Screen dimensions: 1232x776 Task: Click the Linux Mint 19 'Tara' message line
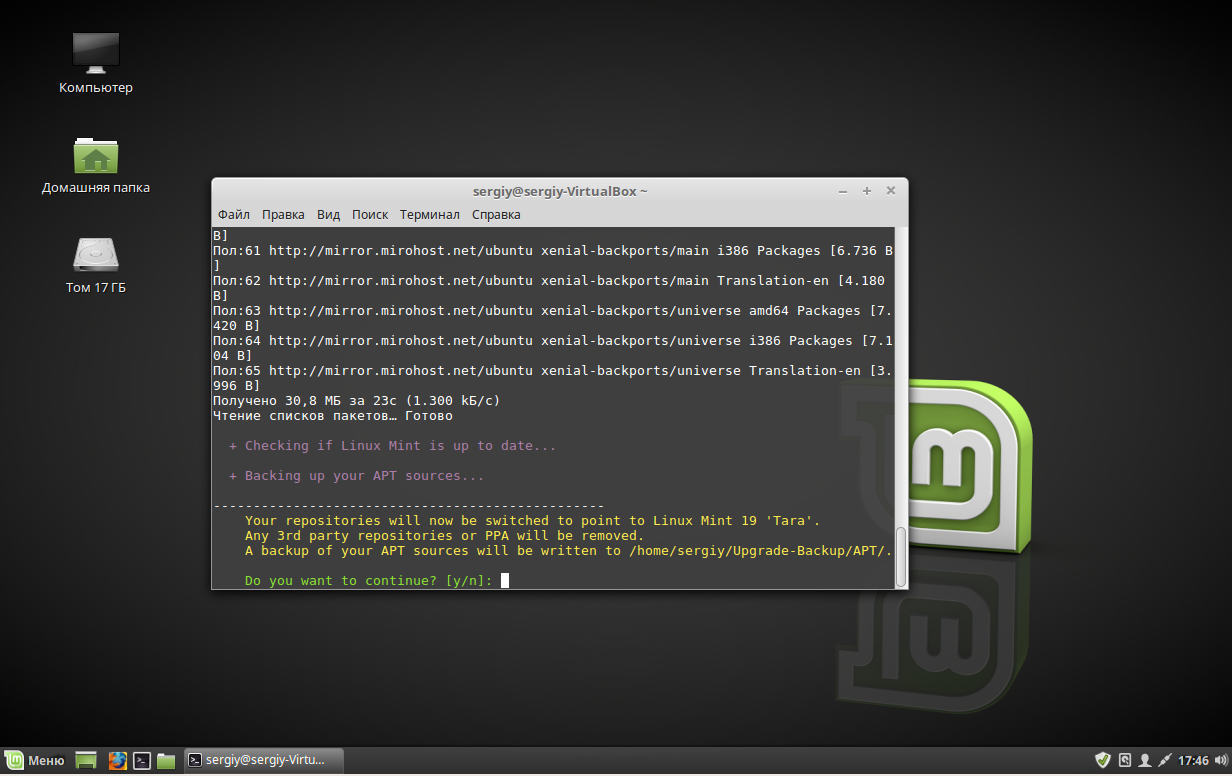(532, 521)
